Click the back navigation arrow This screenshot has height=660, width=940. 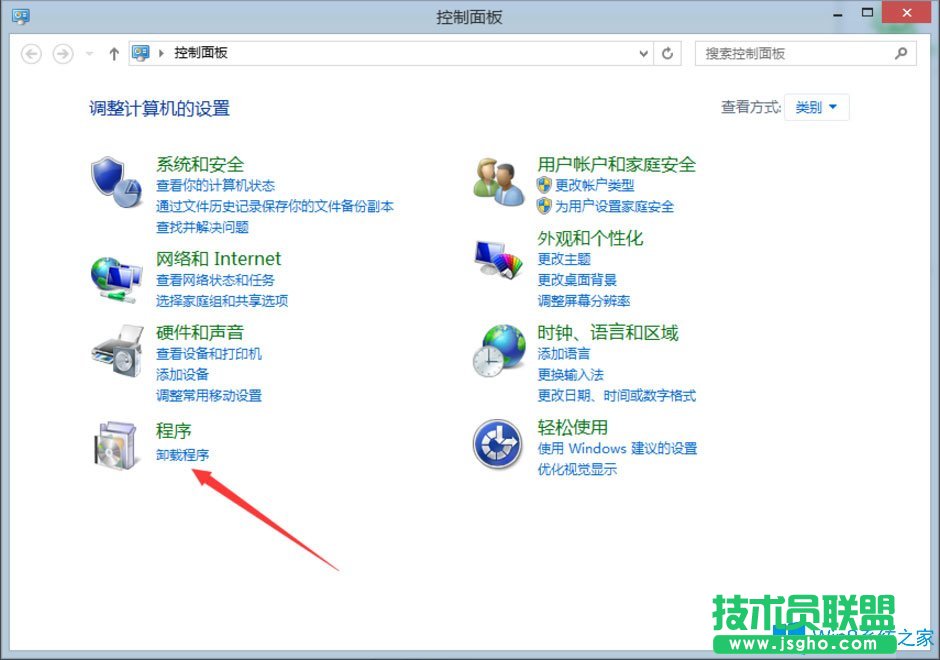[31, 54]
